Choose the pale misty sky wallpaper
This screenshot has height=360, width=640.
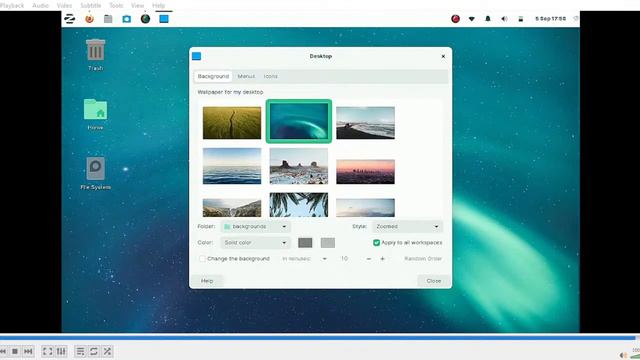click(x=365, y=208)
